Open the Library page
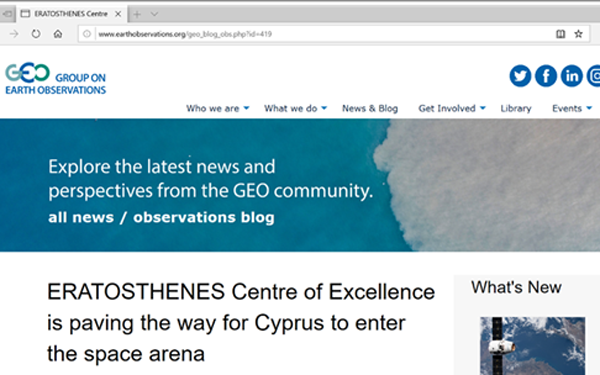 pos(516,109)
